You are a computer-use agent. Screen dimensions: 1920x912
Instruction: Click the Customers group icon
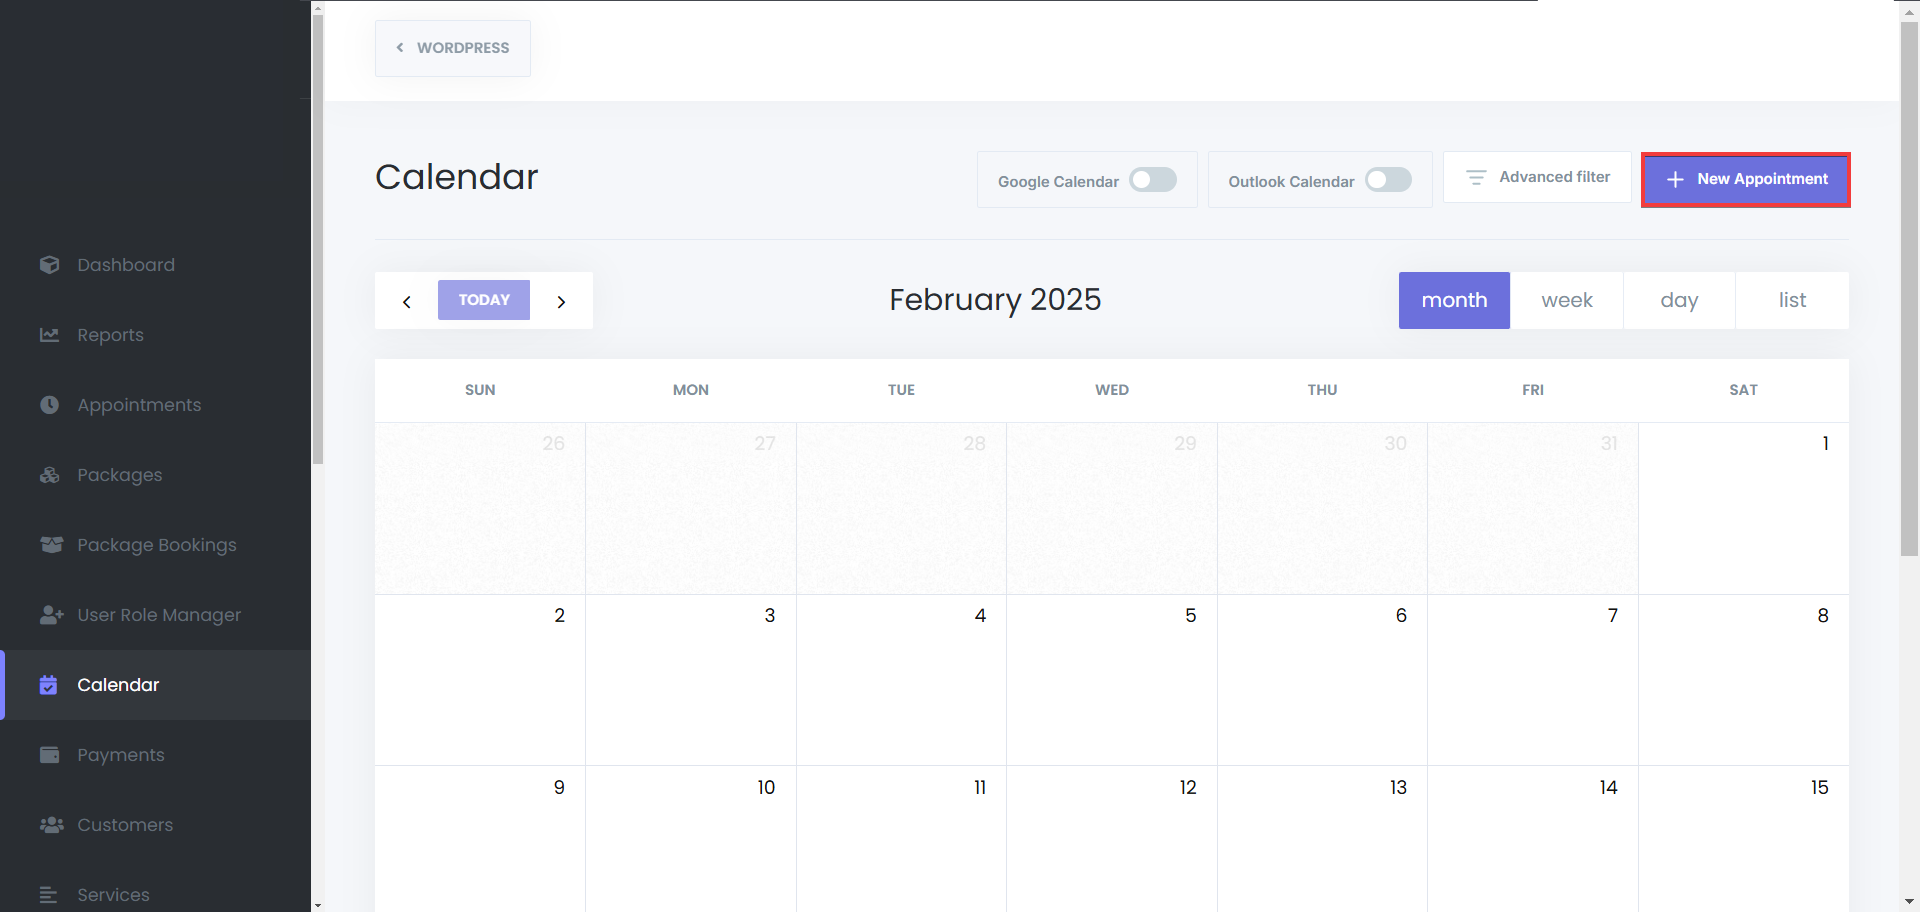point(51,825)
